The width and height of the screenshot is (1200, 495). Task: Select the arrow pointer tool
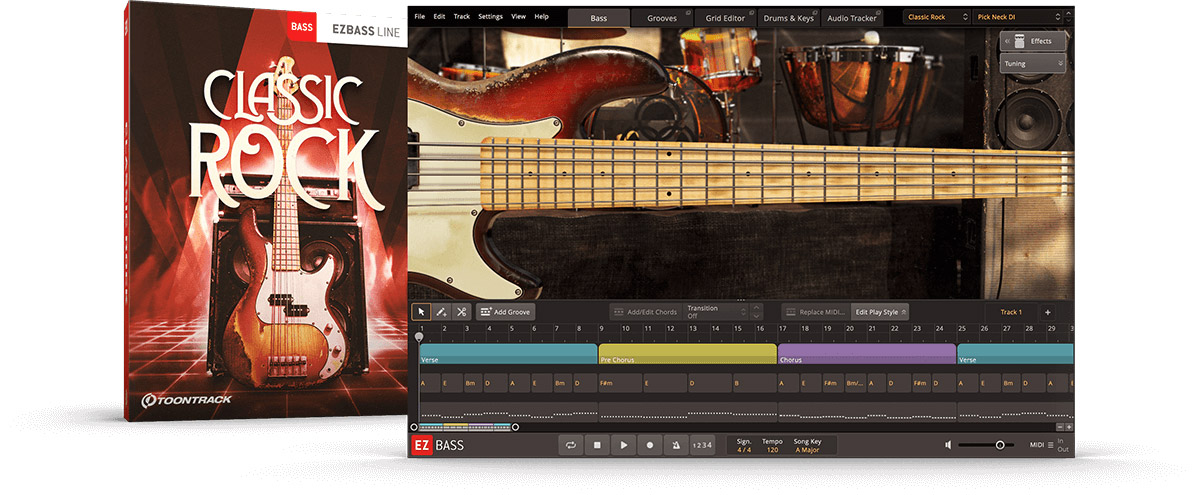coord(422,312)
